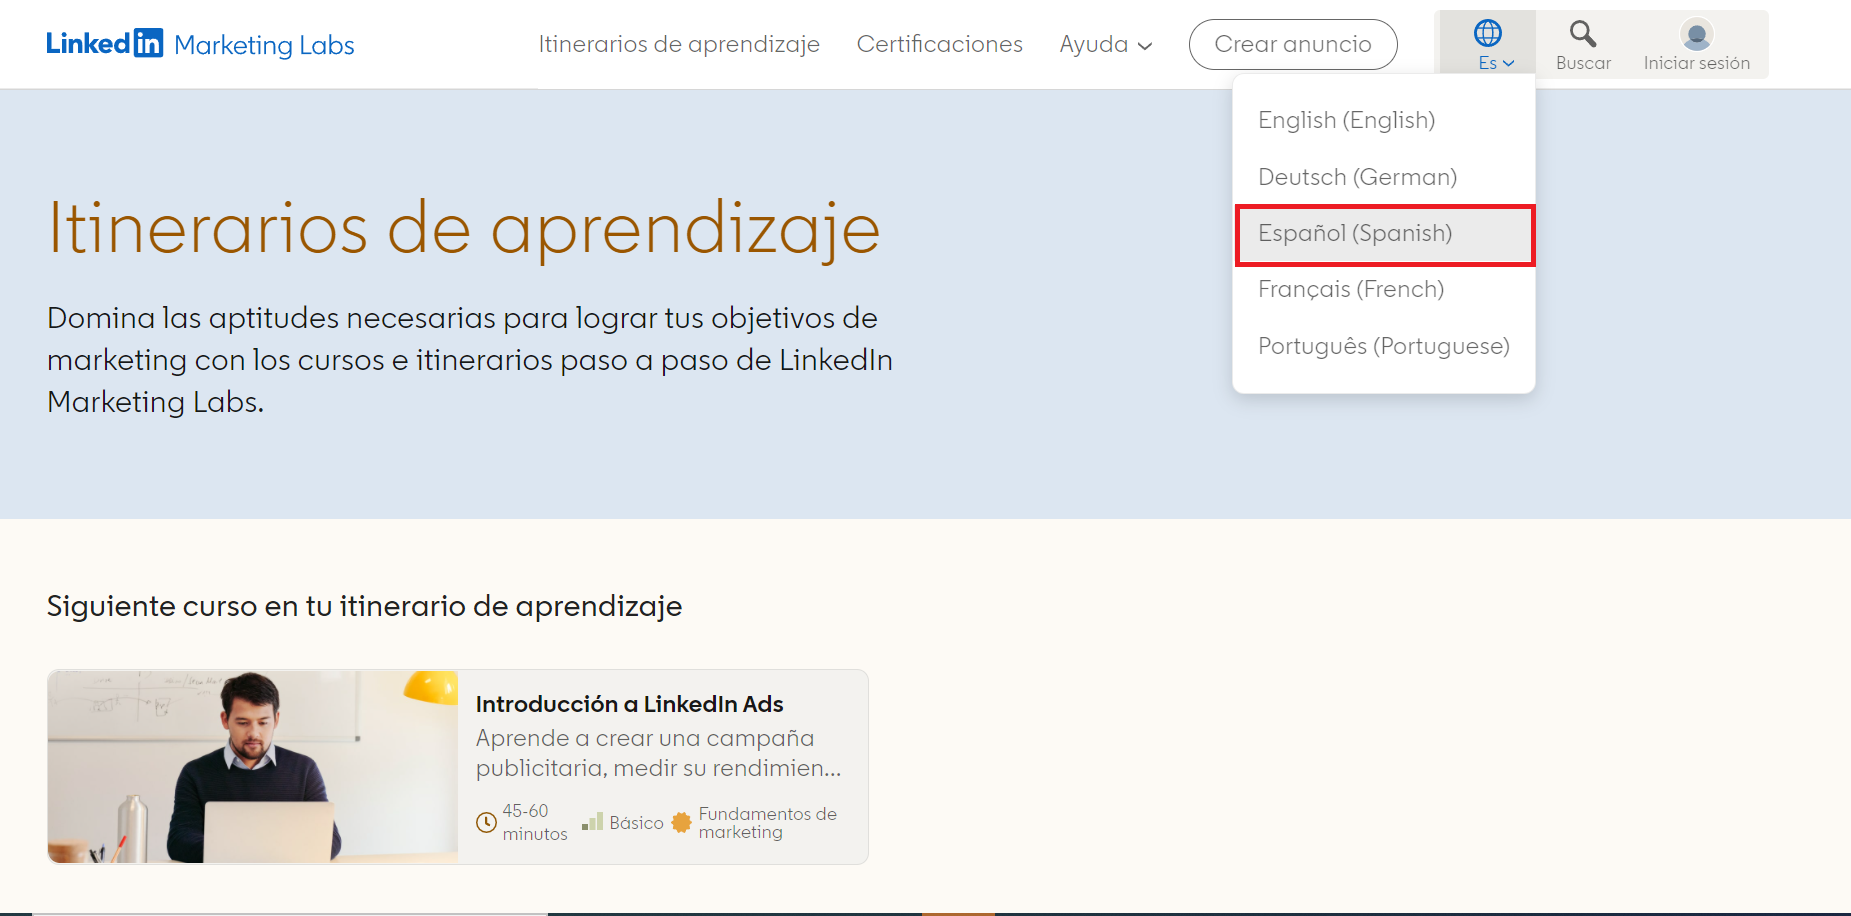Click Marketing Labs title link
Image resolution: width=1851 pixels, height=916 pixels.
(264, 45)
